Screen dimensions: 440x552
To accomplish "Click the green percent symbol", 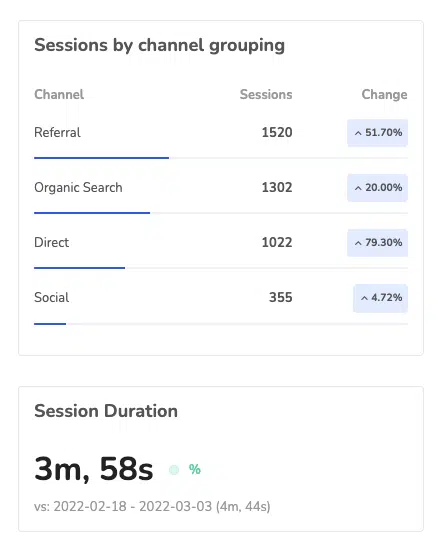I will pos(195,469).
